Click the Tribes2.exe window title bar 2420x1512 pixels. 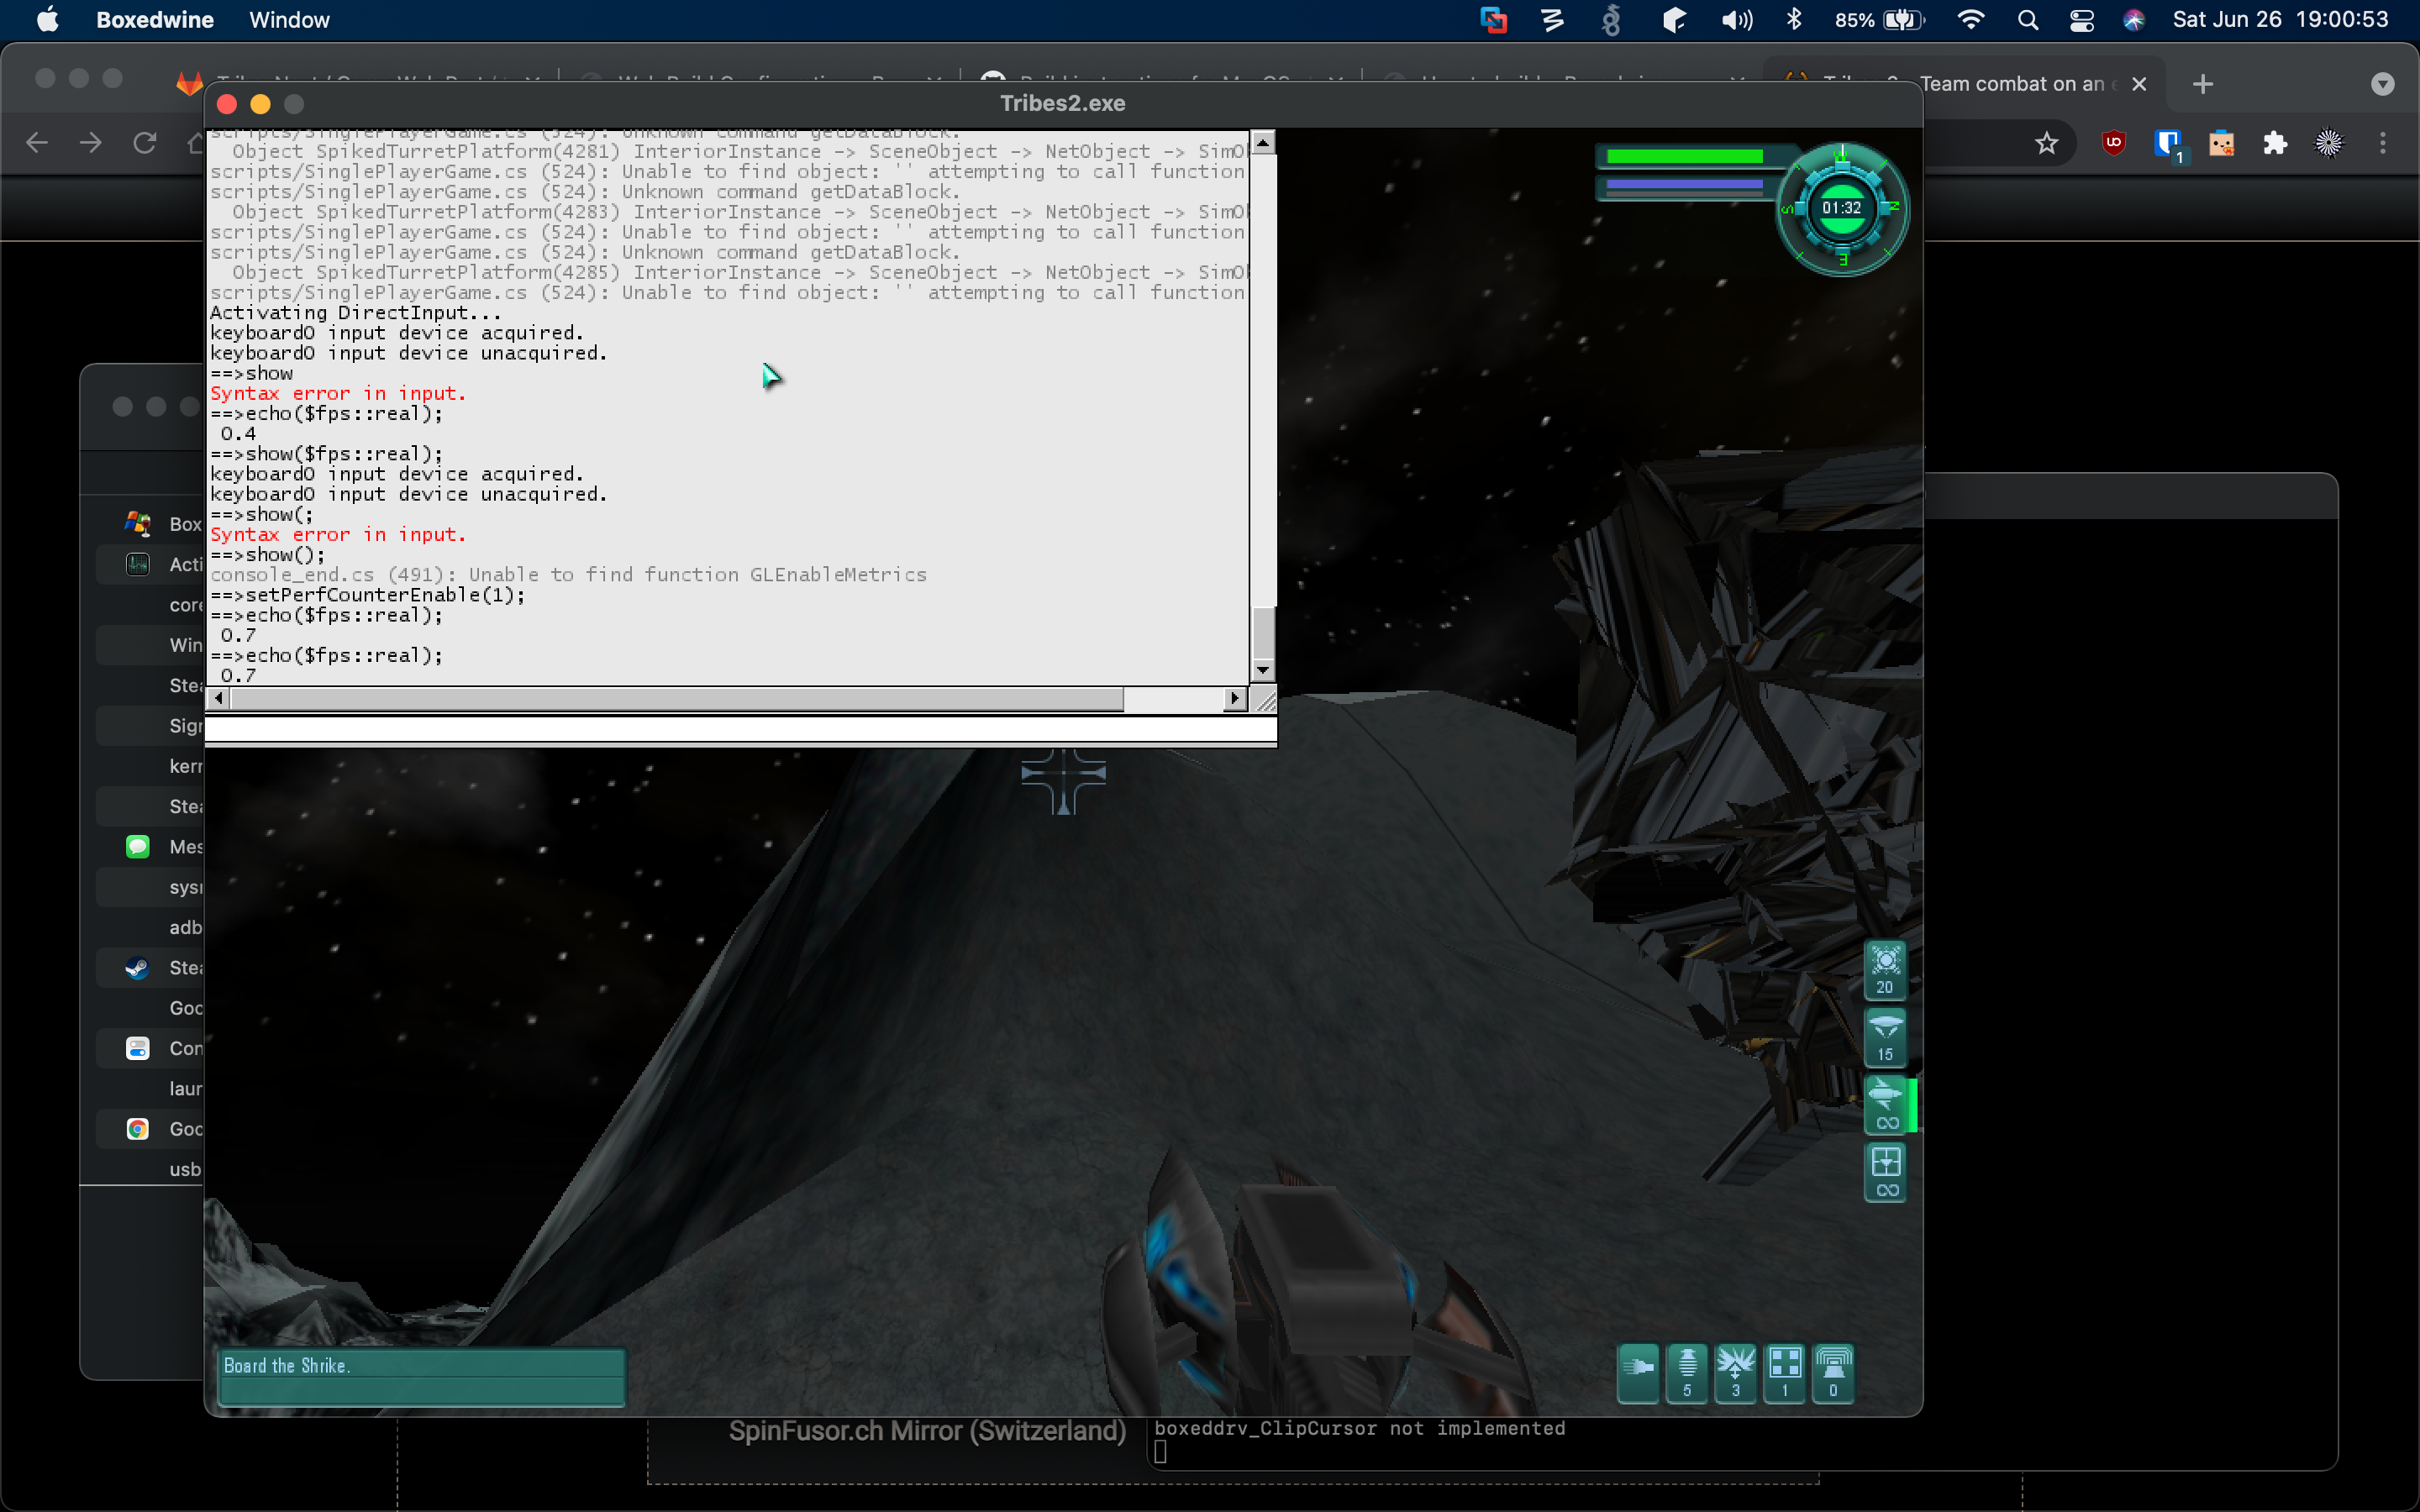pos(1062,104)
